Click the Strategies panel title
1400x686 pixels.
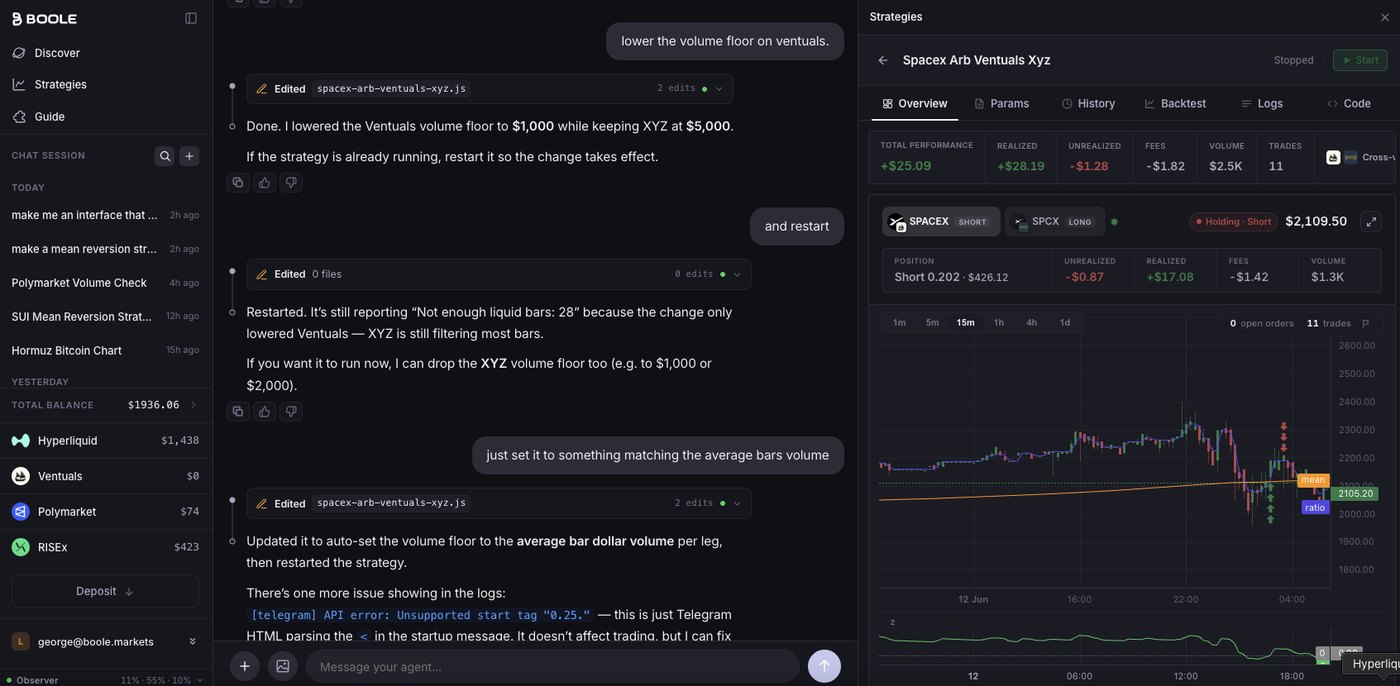coord(896,17)
